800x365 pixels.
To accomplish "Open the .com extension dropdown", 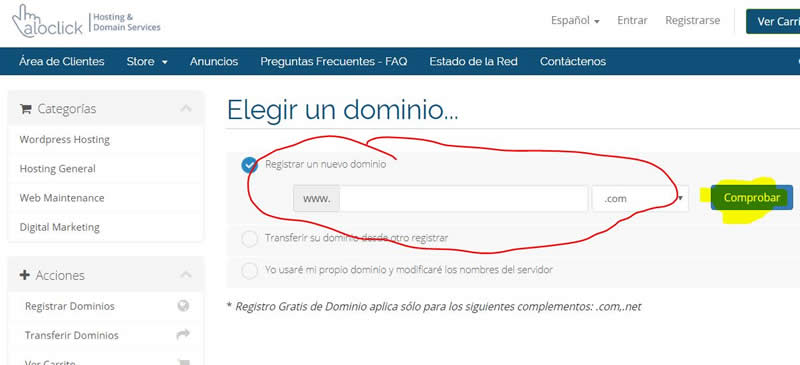I will click(x=640, y=198).
